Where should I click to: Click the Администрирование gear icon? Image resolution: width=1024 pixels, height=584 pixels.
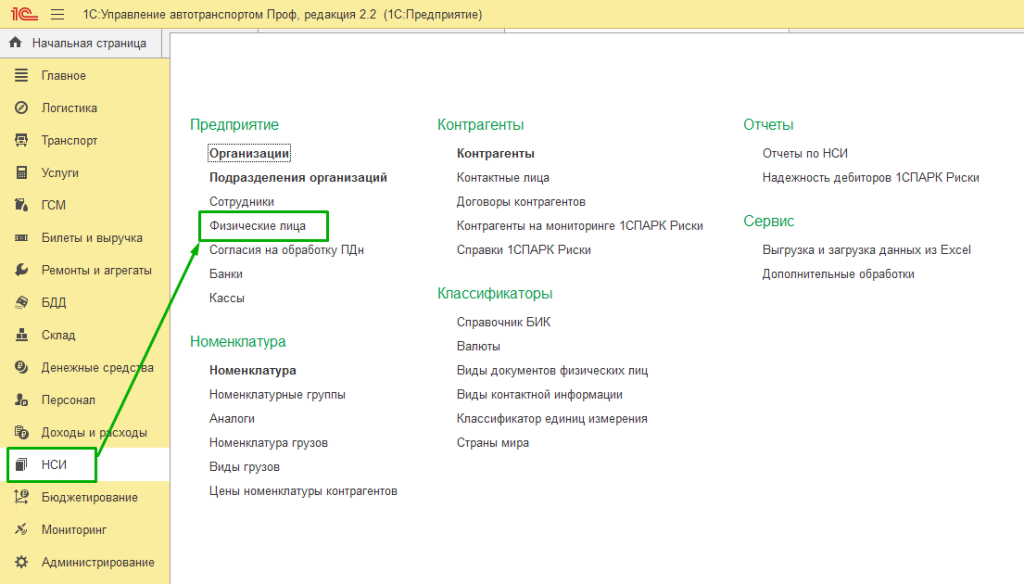tap(21, 562)
